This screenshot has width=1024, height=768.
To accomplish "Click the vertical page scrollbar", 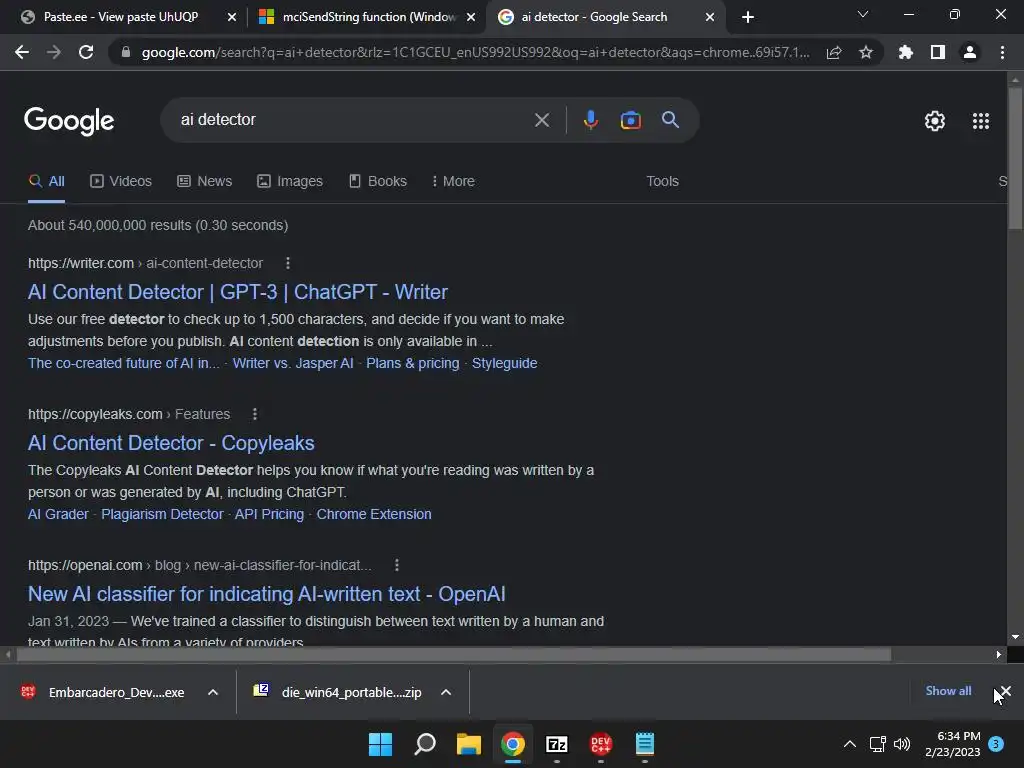I will click(x=1015, y=159).
